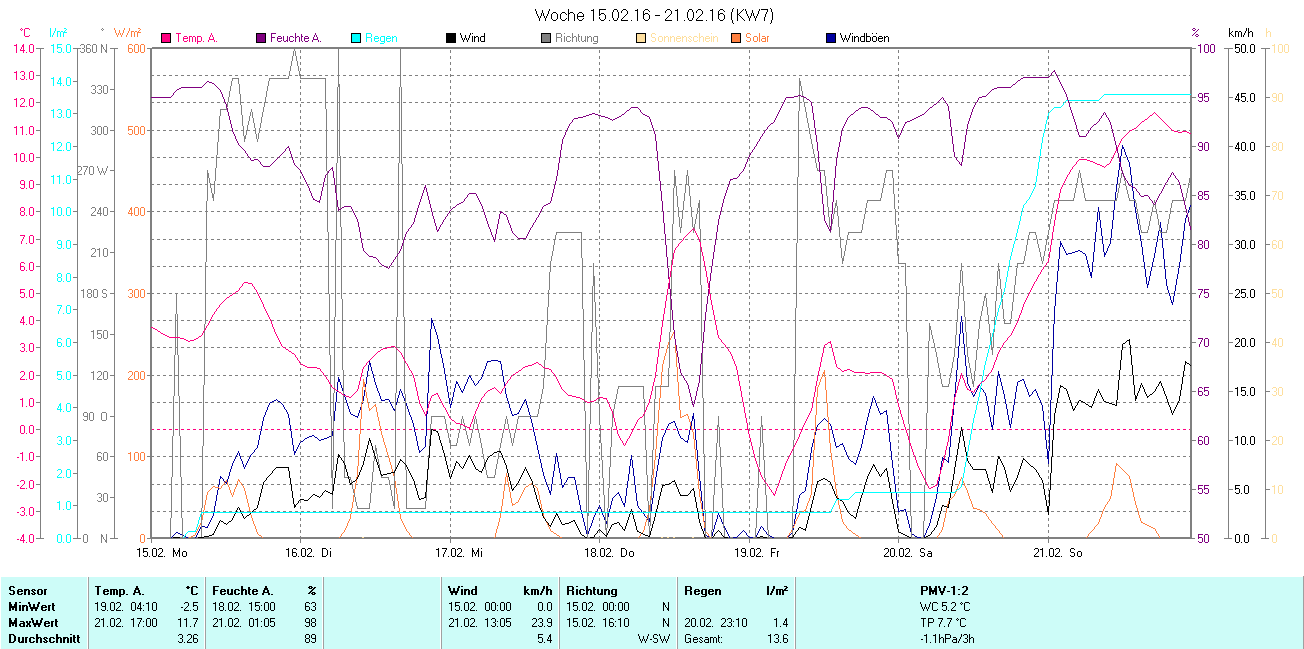Viewport: 1304px width, 649px height.
Task: Click the rain total value '13.6'
Action: coord(777,637)
